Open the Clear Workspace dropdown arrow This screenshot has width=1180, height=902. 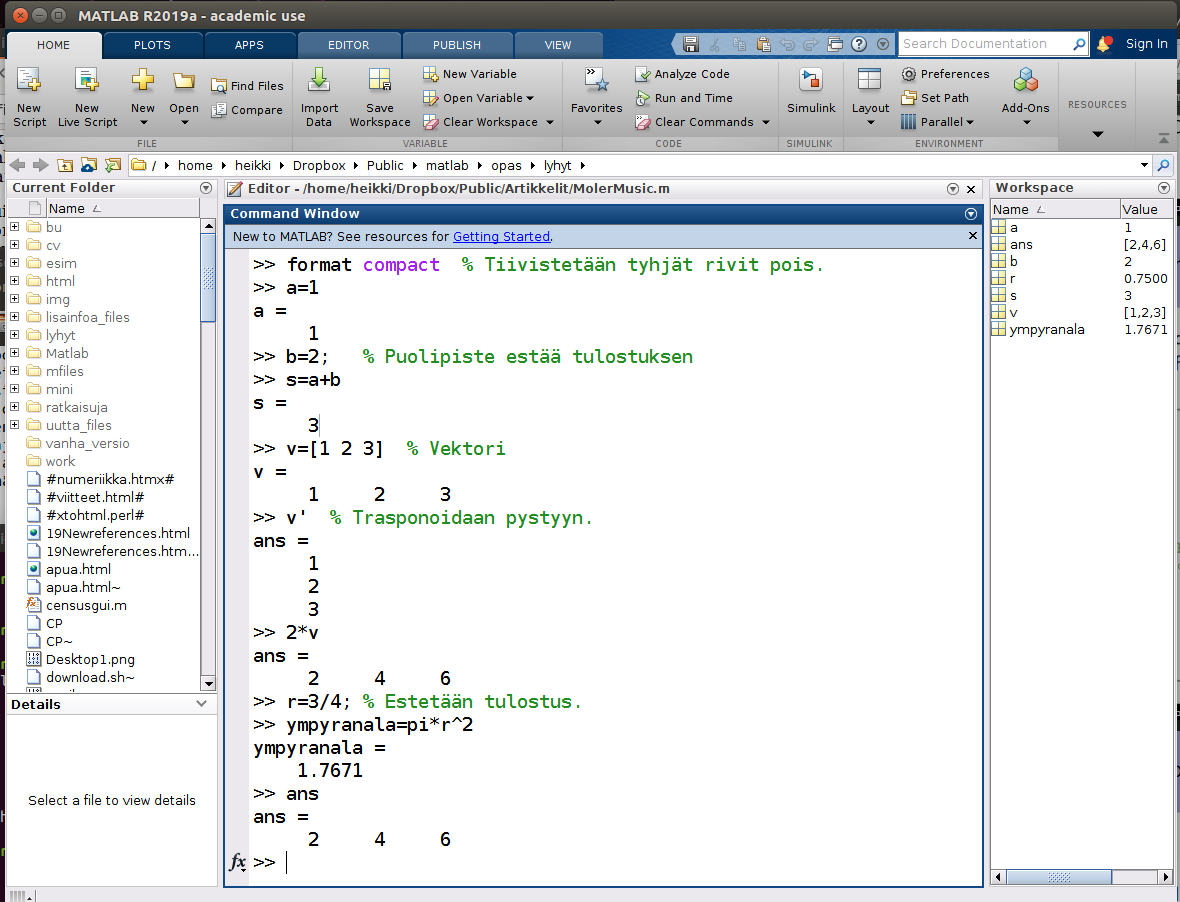[x=548, y=122]
